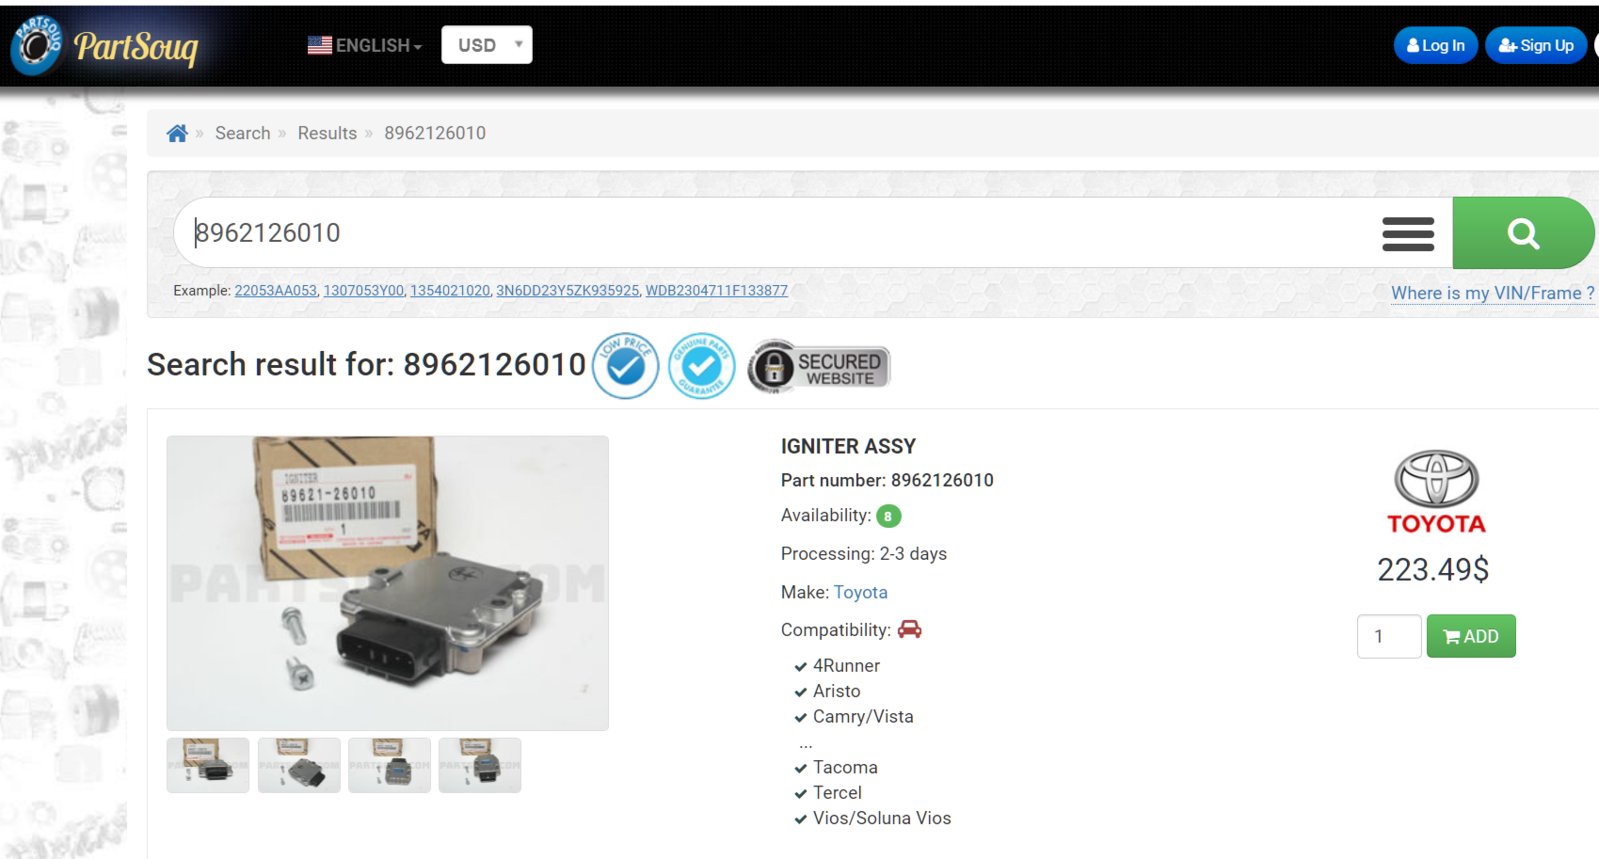The height and width of the screenshot is (859, 1599).
Task: Click Processing: 2-3 days text
Action: click(864, 554)
